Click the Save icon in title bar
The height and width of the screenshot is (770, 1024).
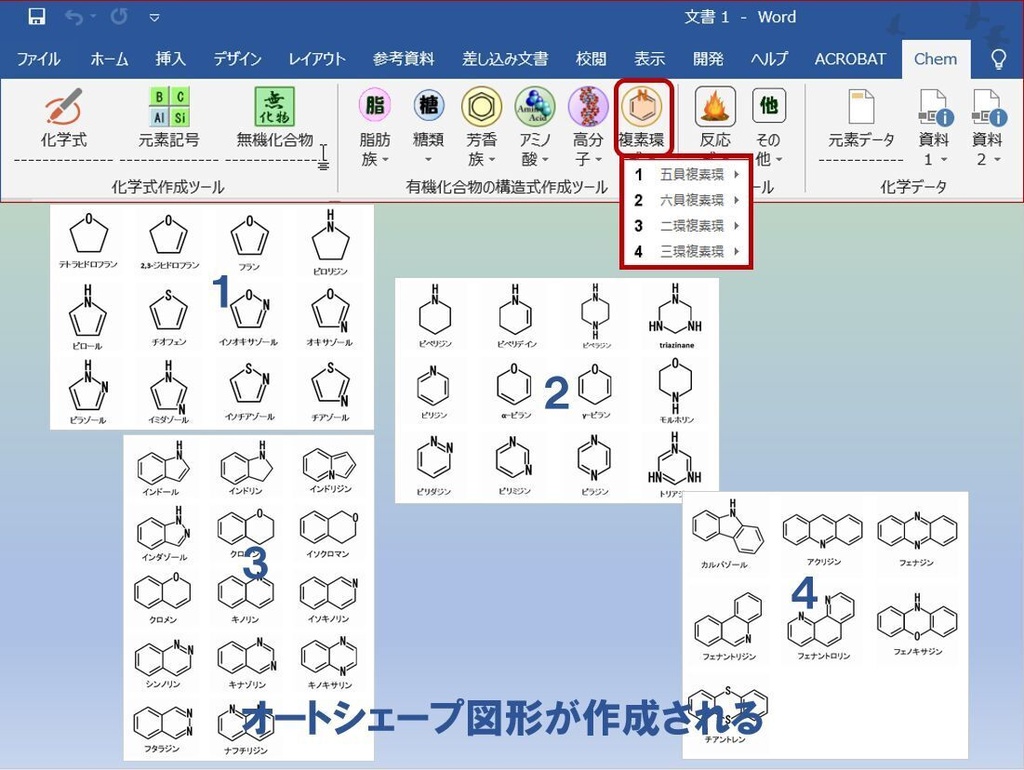coord(37,16)
